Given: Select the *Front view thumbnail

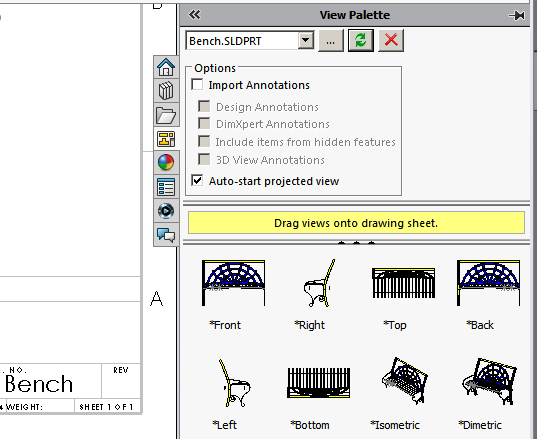Looking at the screenshot, I should (233, 283).
